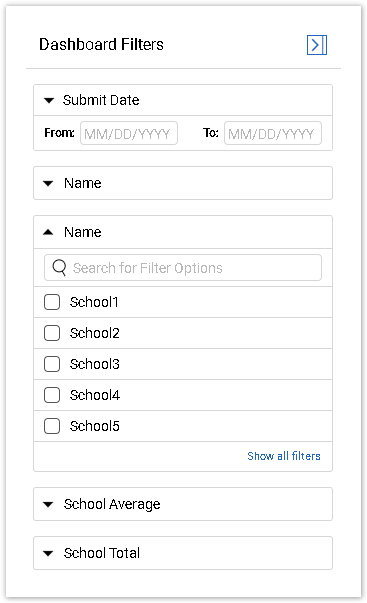The image size is (367, 603).
Task: Click the Submit Date header label
Action: (x=101, y=100)
